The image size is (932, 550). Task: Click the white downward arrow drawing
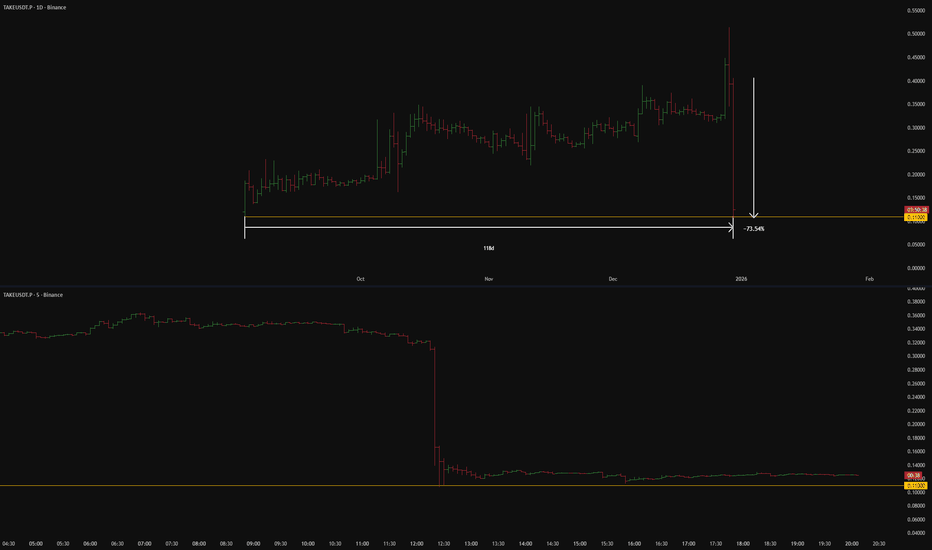coord(754,147)
